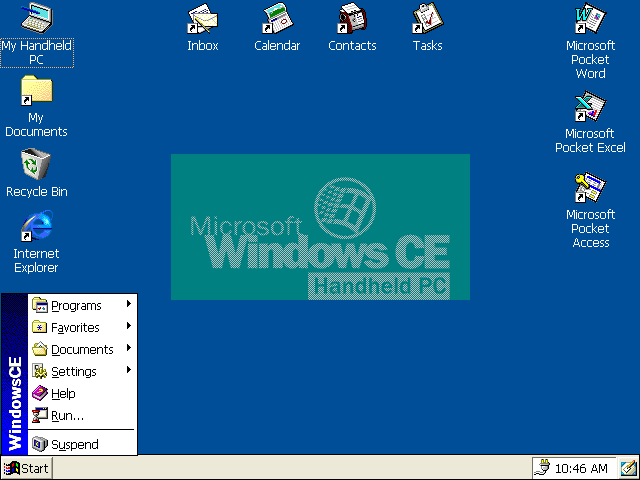This screenshot has width=640, height=480.
Task: Select the My Documents folder icon
Action: 37,91
